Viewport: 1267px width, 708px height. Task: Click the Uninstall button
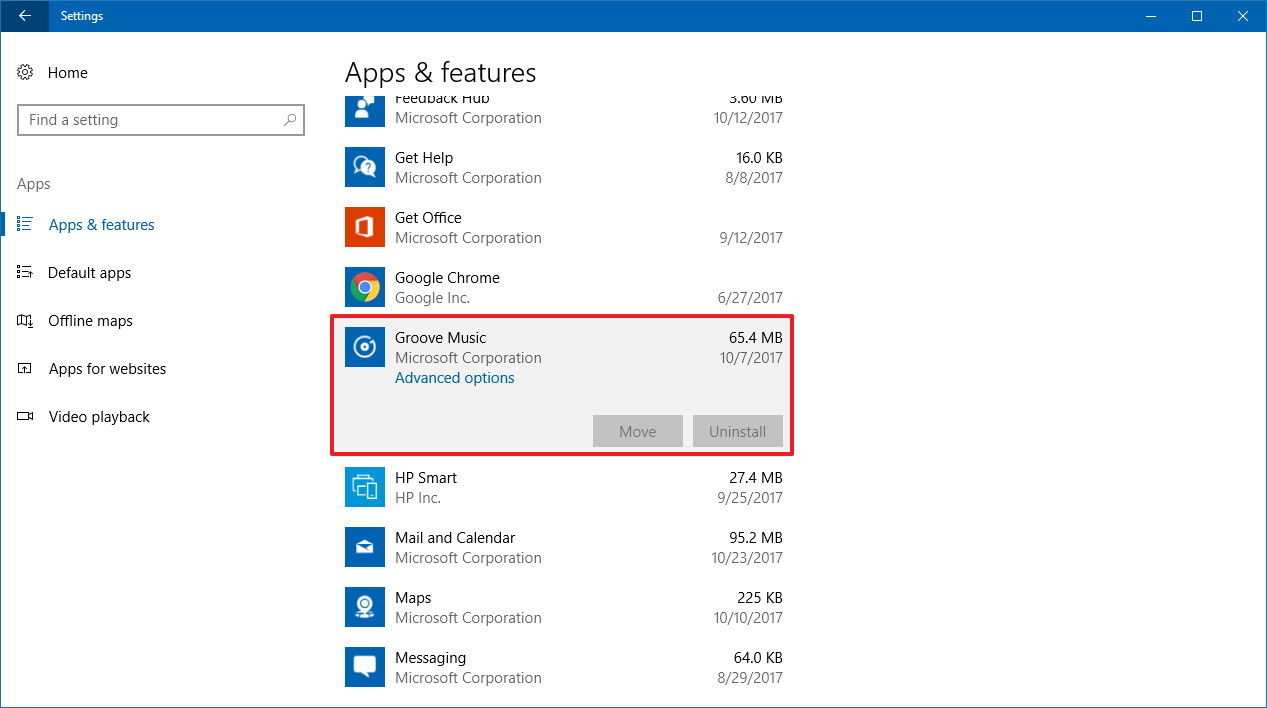point(737,432)
